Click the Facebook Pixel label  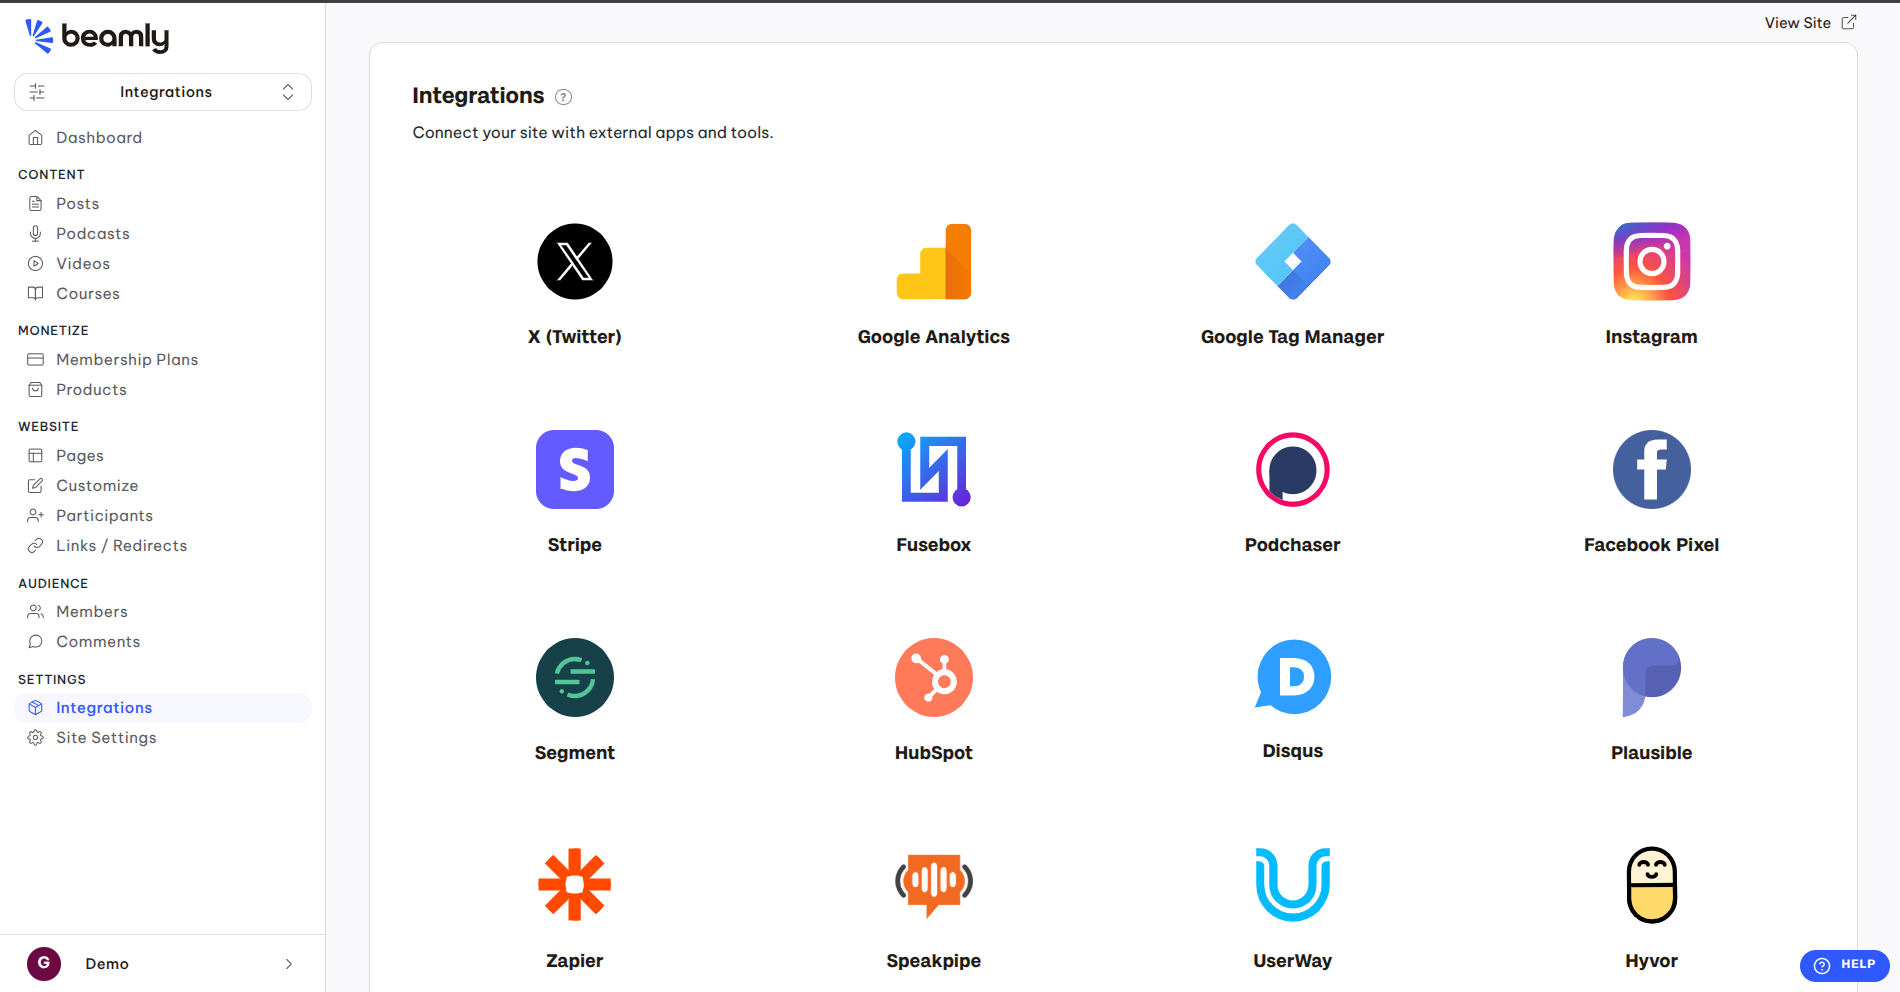coord(1652,545)
